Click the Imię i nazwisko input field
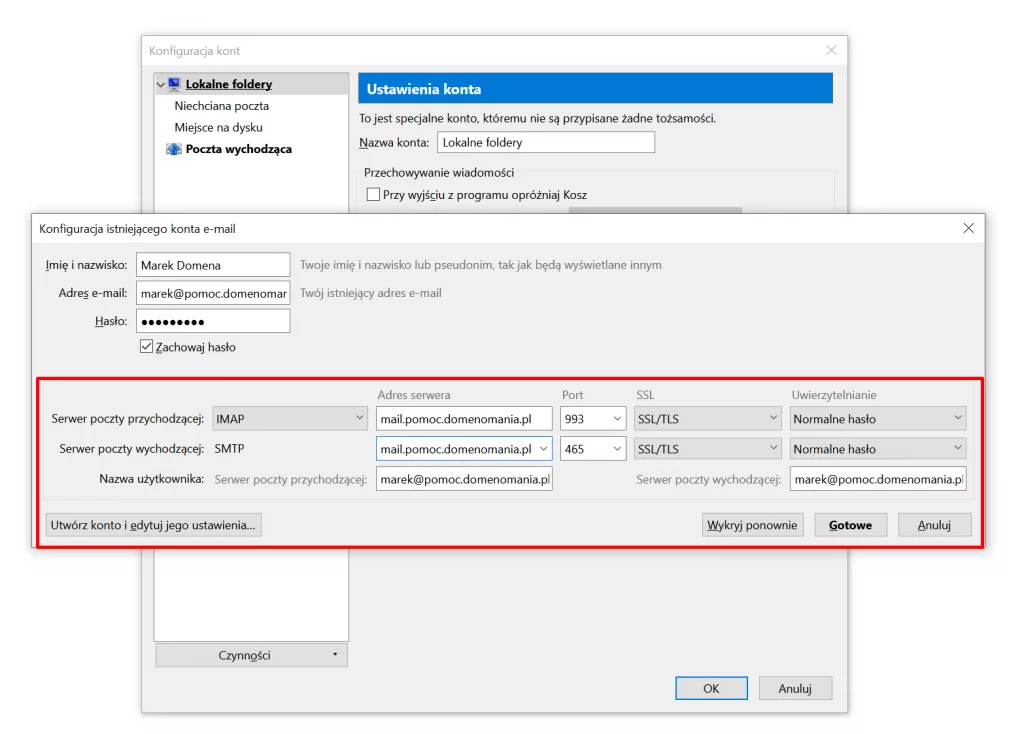This screenshot has height=734, width=1024. (x=213, y=265)
